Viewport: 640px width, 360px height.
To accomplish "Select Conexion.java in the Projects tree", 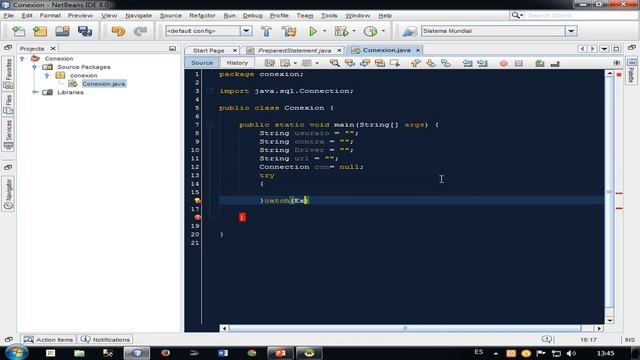I will [104, 84].
